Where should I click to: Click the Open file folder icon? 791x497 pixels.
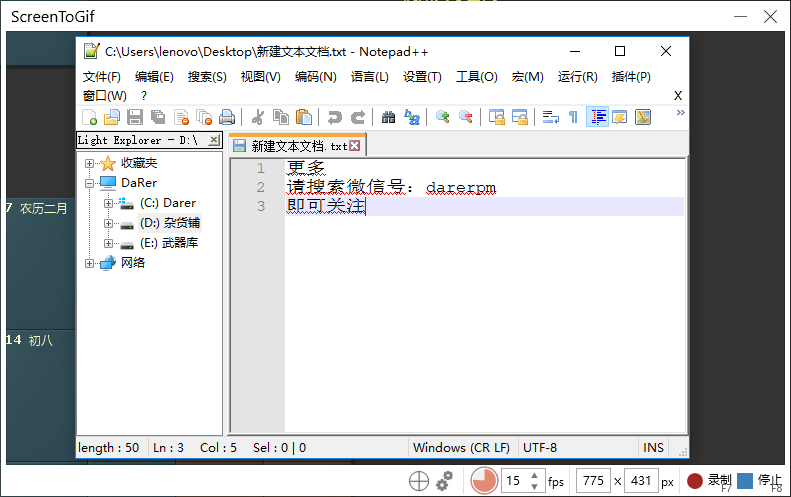(x=112, y=117)
